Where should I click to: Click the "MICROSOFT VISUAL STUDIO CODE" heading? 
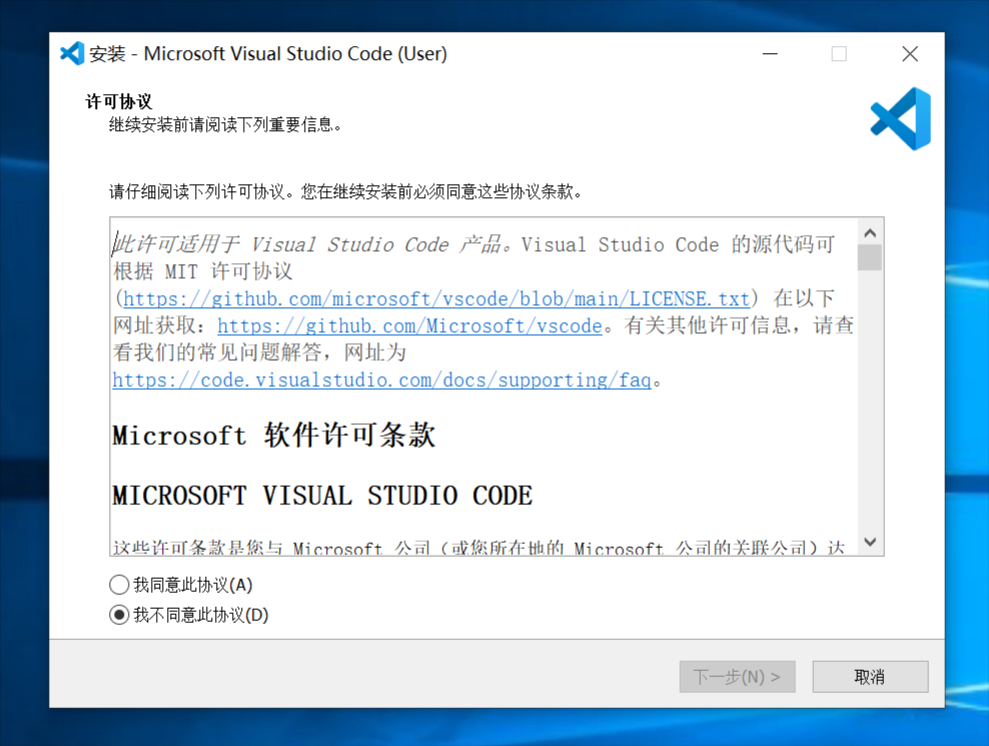[x=322, y=496]
